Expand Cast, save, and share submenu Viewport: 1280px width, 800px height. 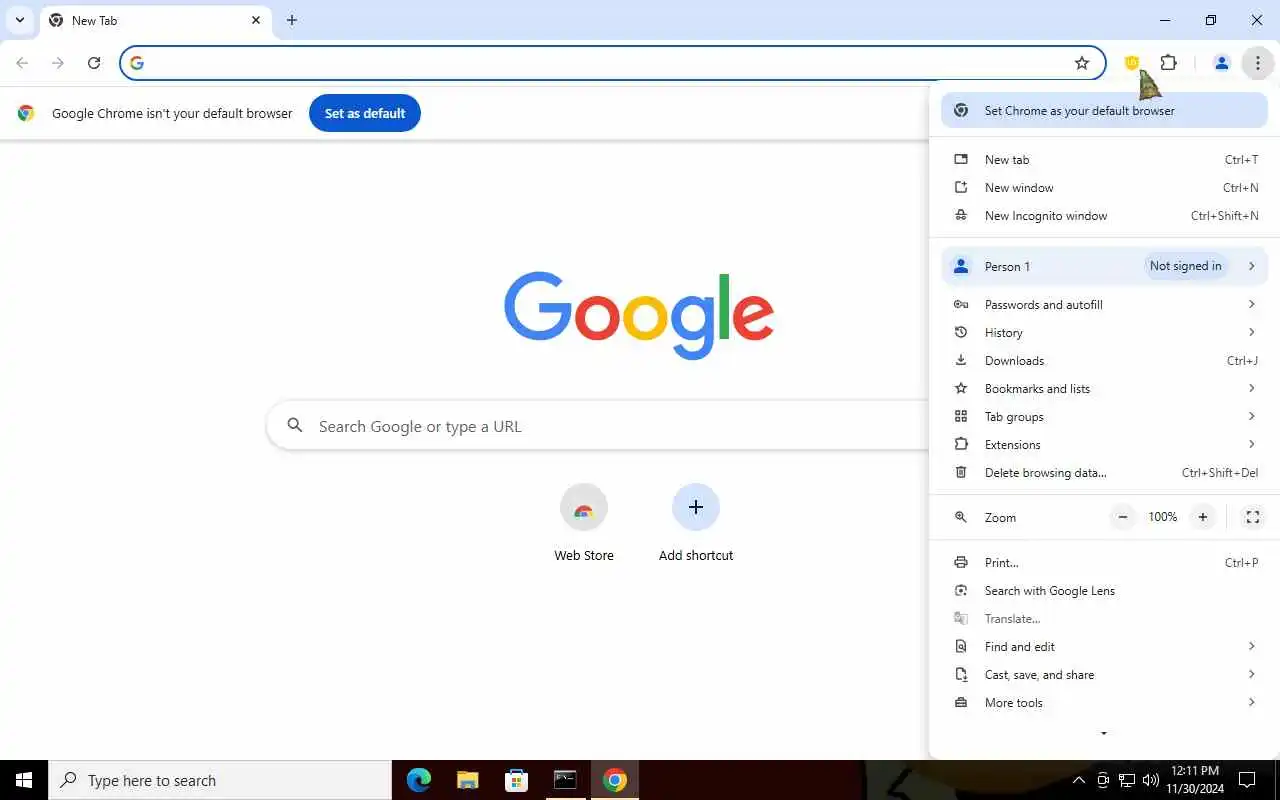(1104, 675)
